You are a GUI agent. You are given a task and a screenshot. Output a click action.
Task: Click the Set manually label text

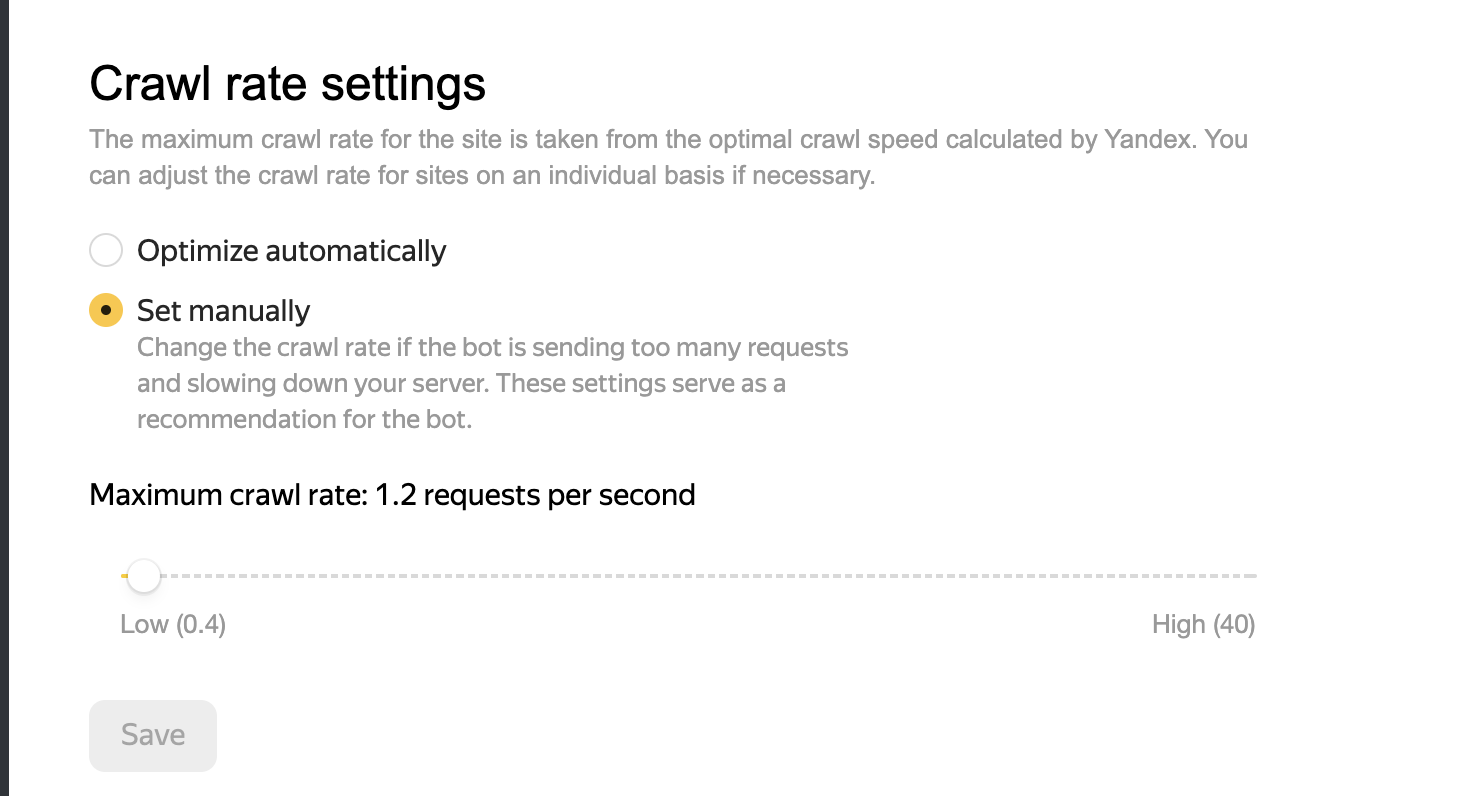224,310
